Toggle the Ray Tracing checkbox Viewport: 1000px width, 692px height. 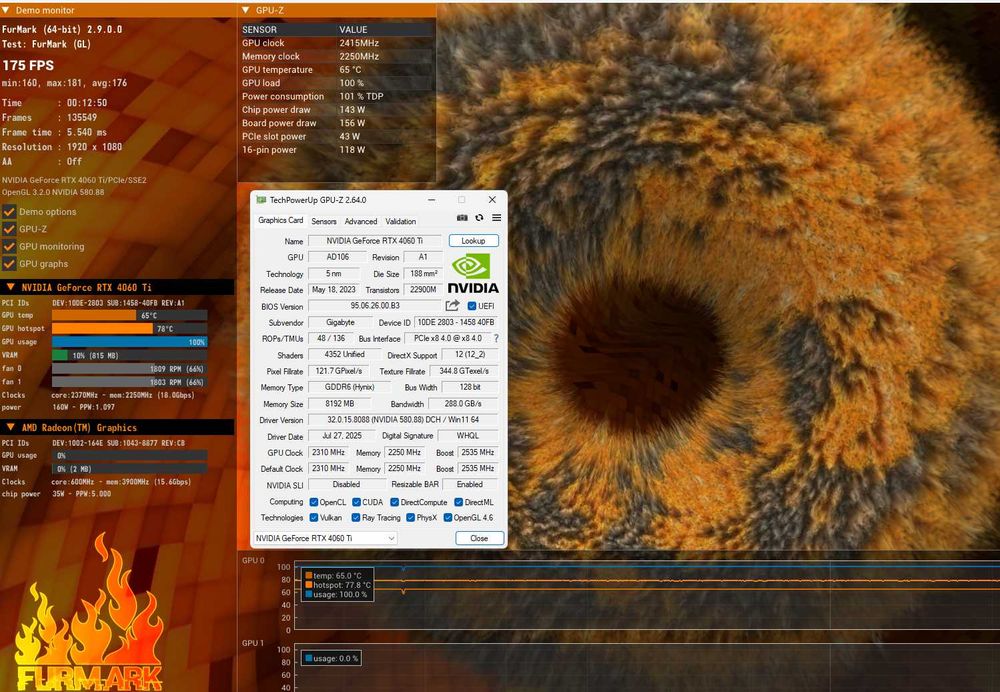[356, 518]
